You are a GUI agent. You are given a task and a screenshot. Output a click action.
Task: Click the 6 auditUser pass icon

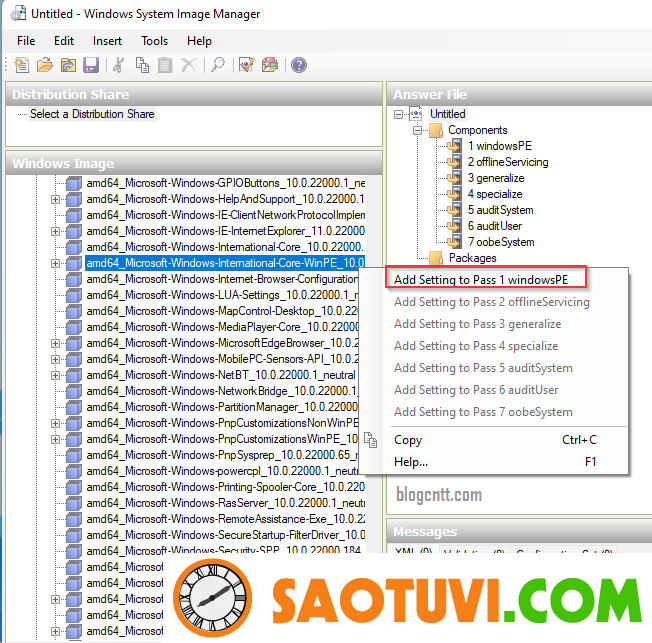pos(454,226)
